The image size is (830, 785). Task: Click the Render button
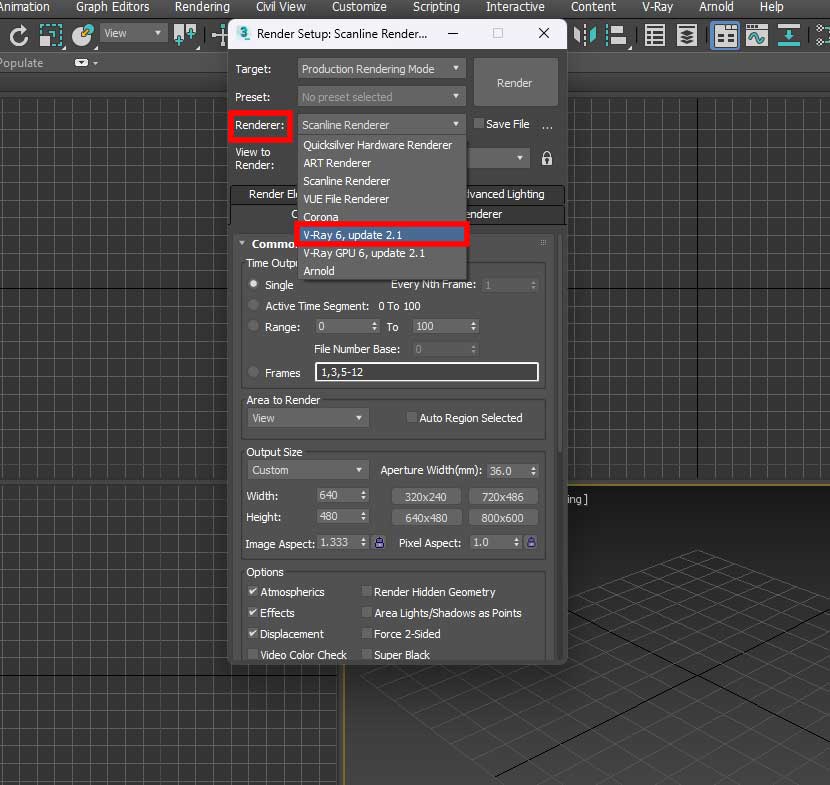click(515, 83)
